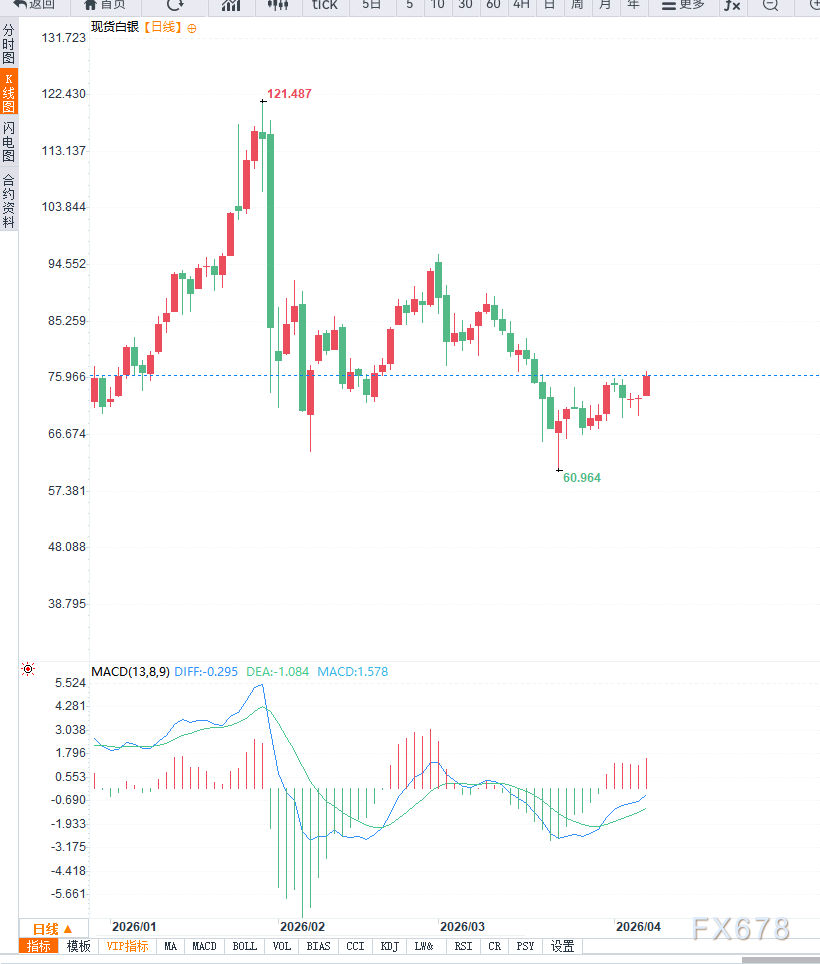Select the BOLL indicator tab
The width and height of the screenshot is (820, 964).
pos(244,946)
